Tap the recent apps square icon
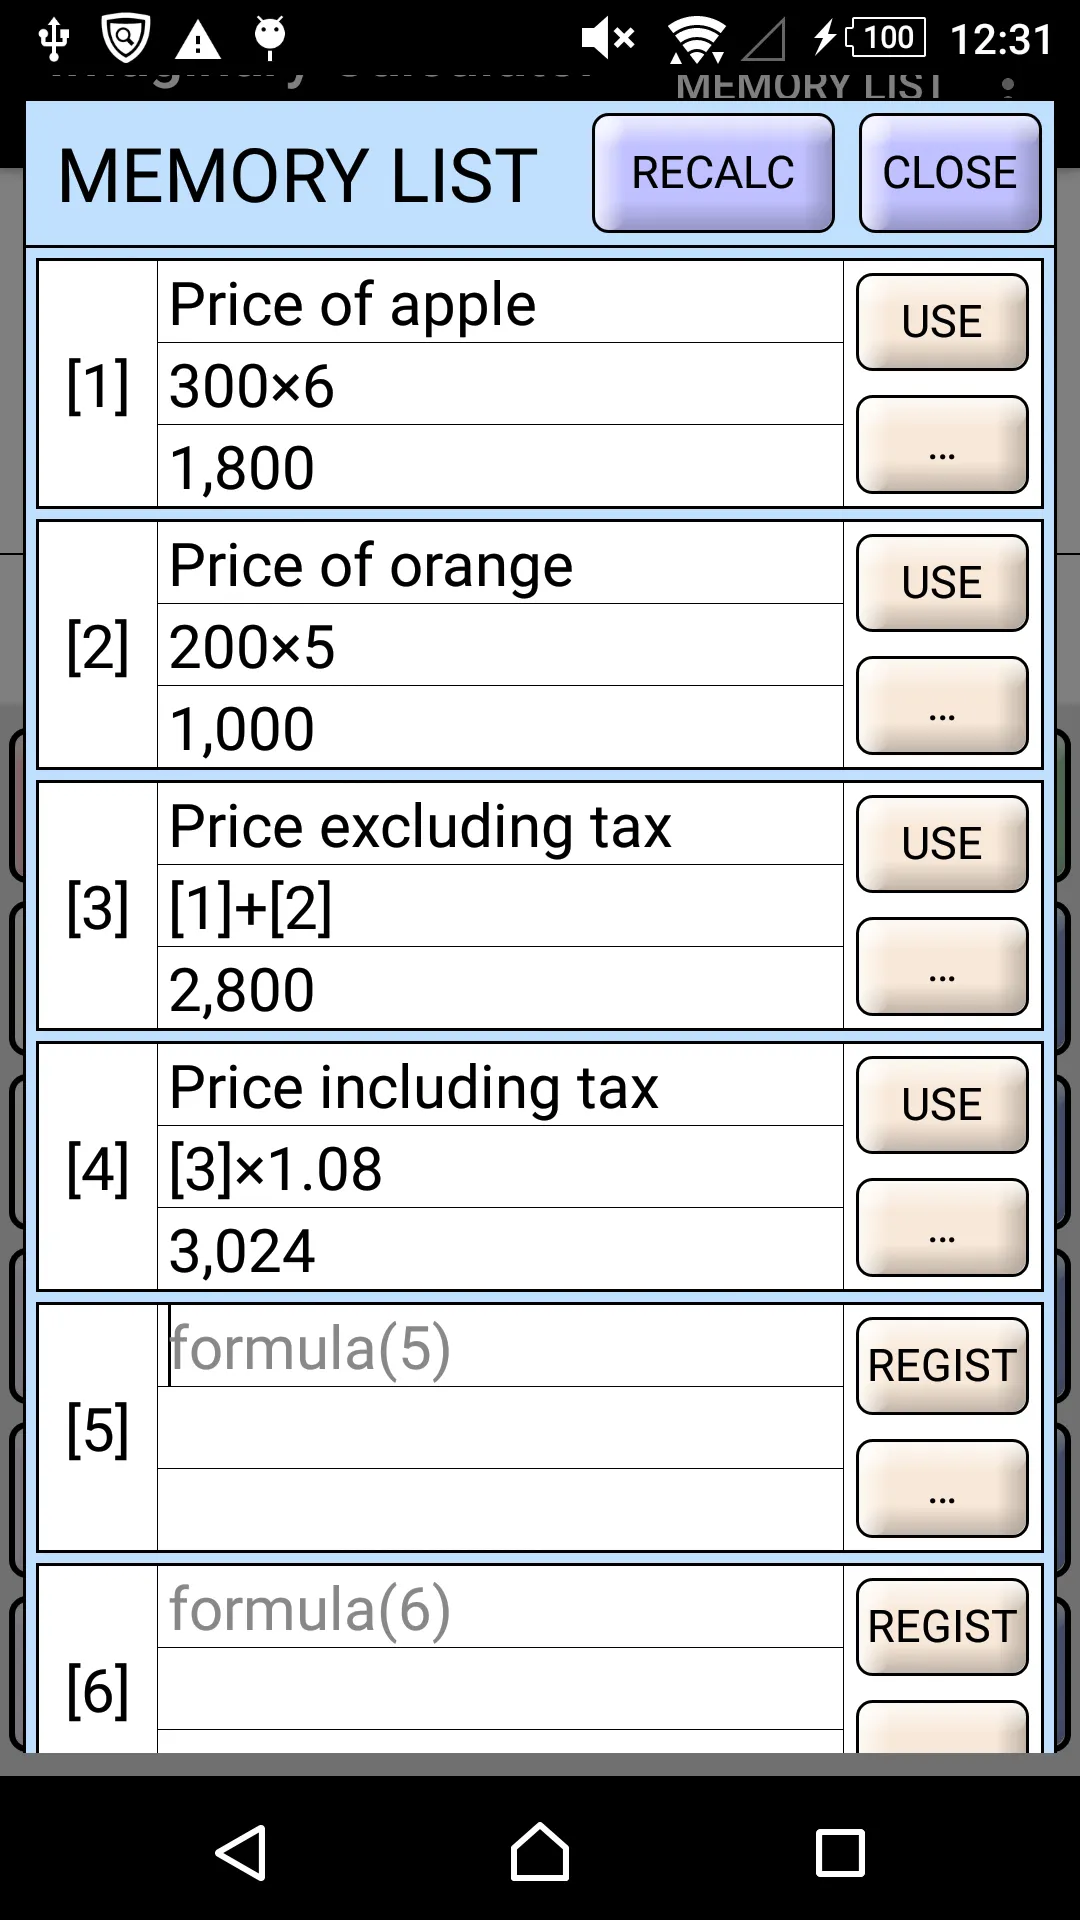Screen dimensions: 1080x1920 pyautogui.click(x=840, y=1853)
